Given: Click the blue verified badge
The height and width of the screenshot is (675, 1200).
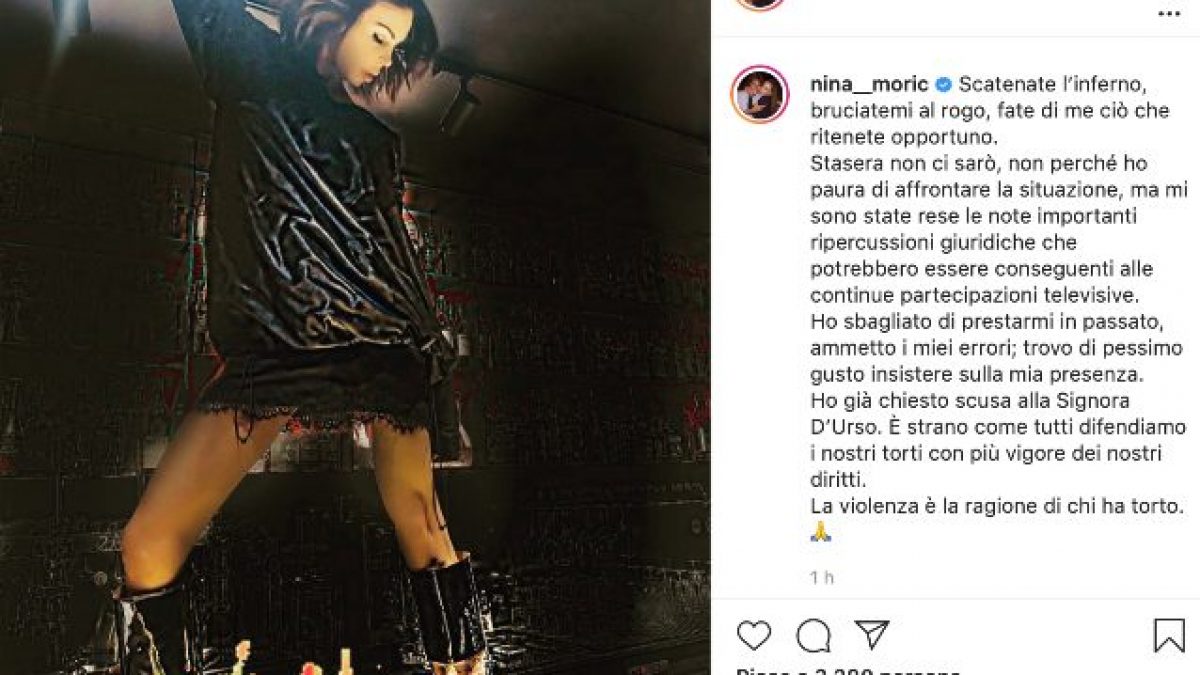Looking at the screenshot, I should click(x=942, y=84).
